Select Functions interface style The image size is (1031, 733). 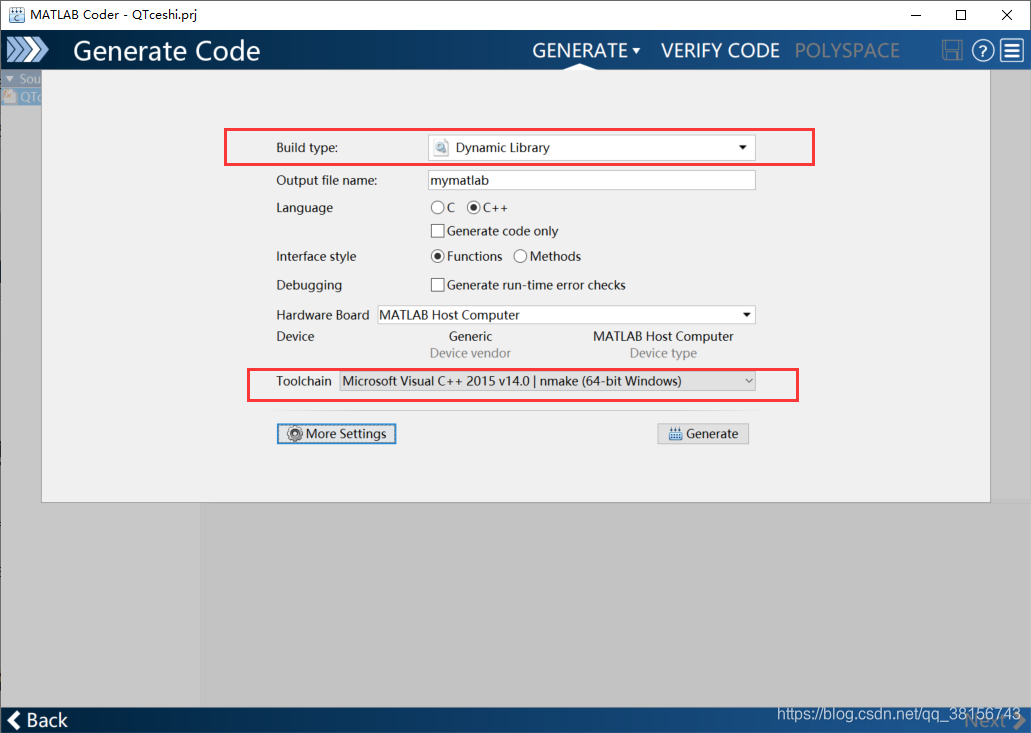[x=437, y=256]
